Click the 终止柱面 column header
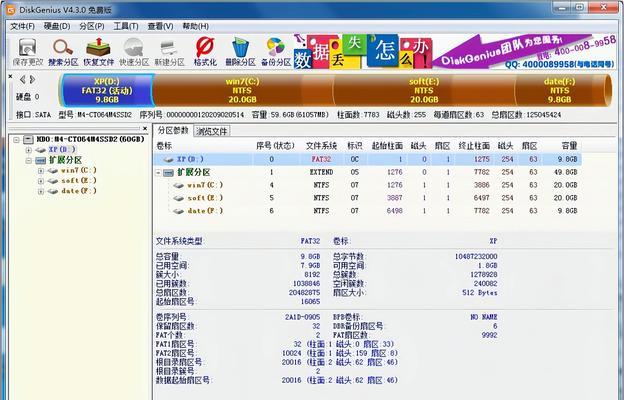624x400 pixels. pyautogui.click(x=474, y=146)
